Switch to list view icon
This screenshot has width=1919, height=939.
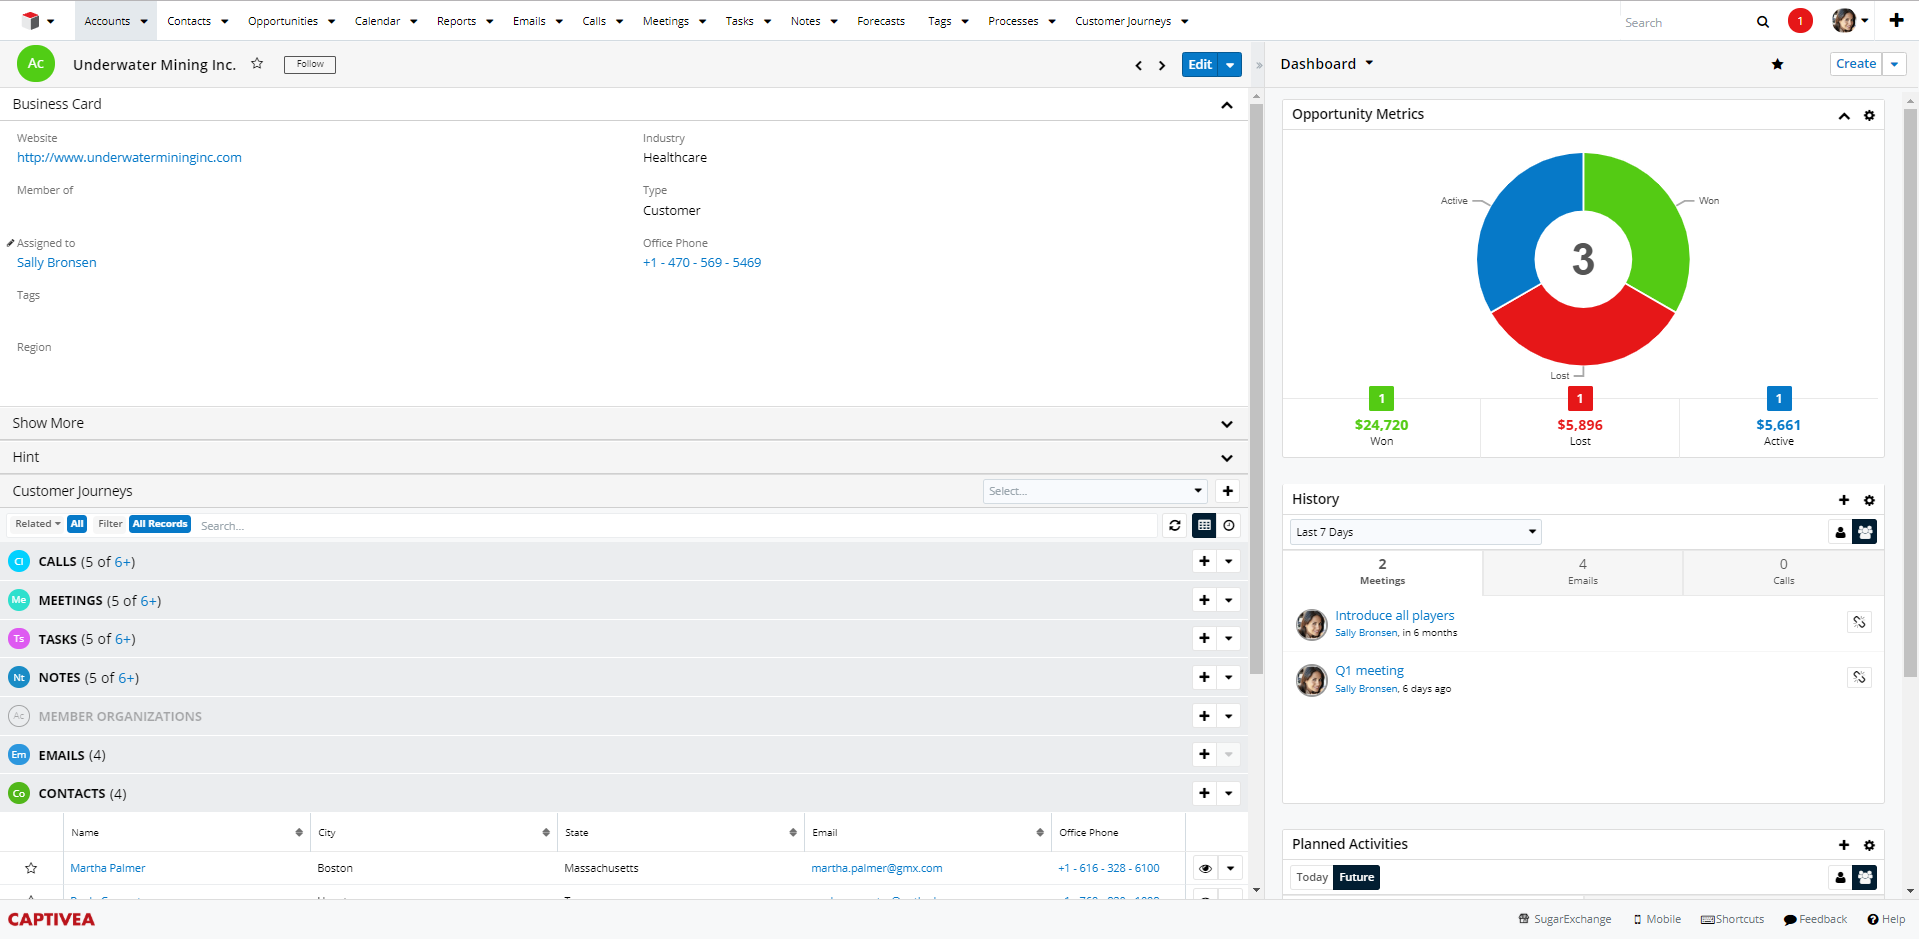click(x=1204, y=525)
